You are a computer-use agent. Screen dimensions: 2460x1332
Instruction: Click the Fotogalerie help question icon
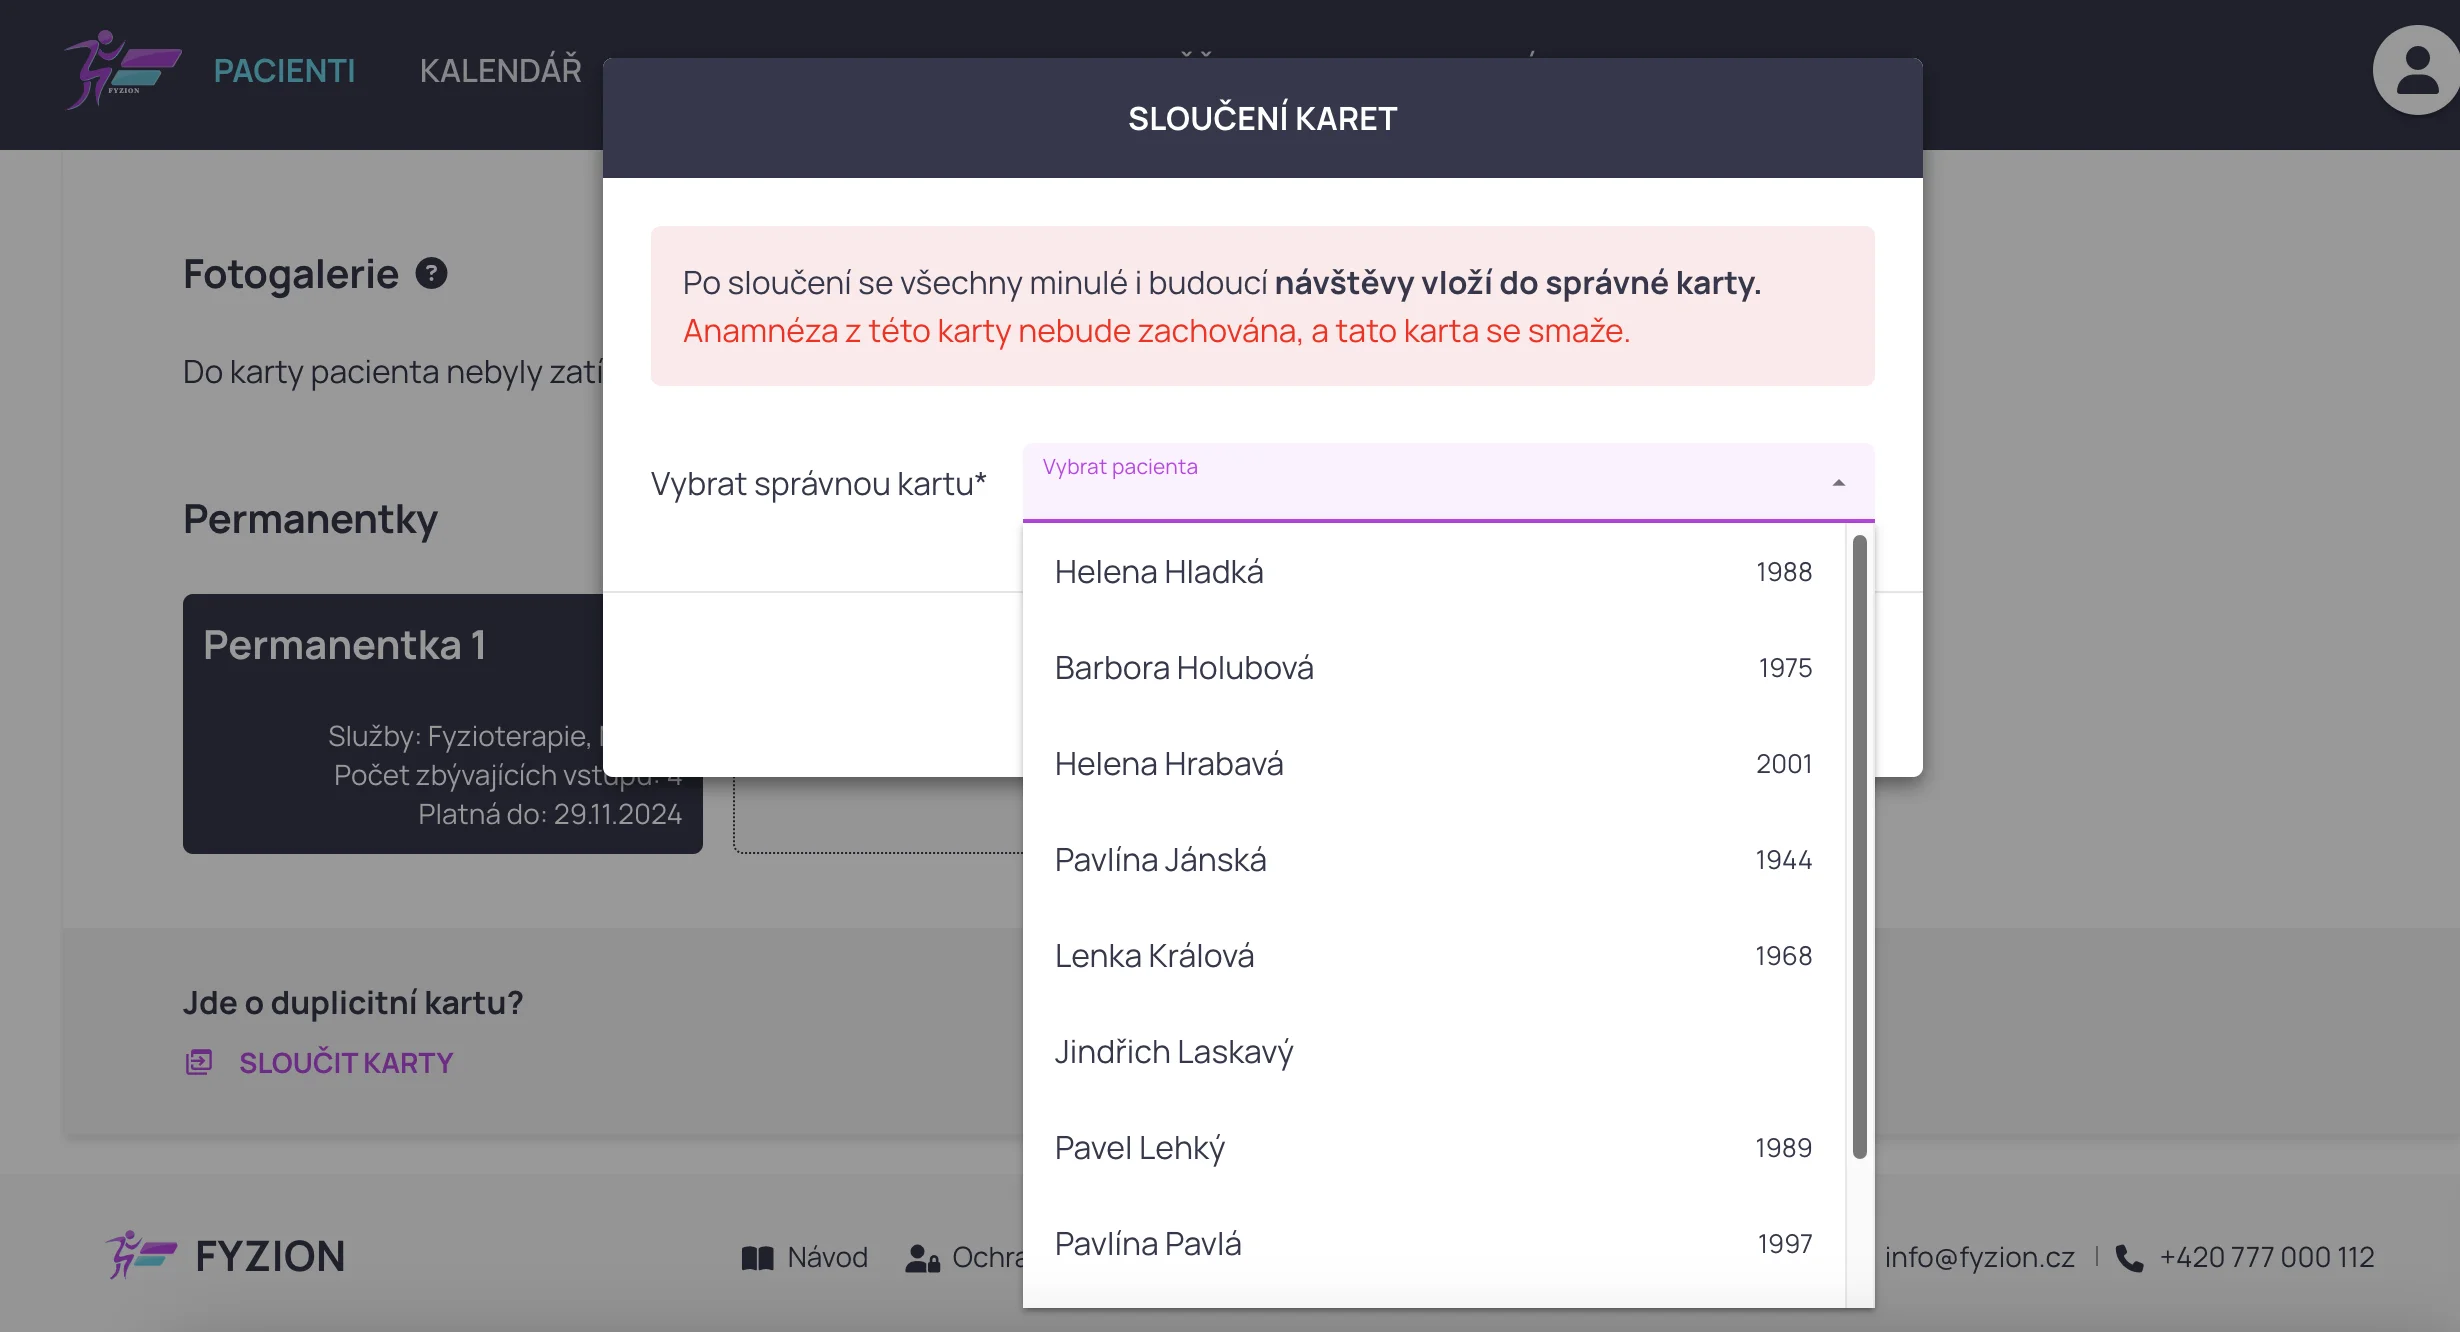(x=431, y=273)
